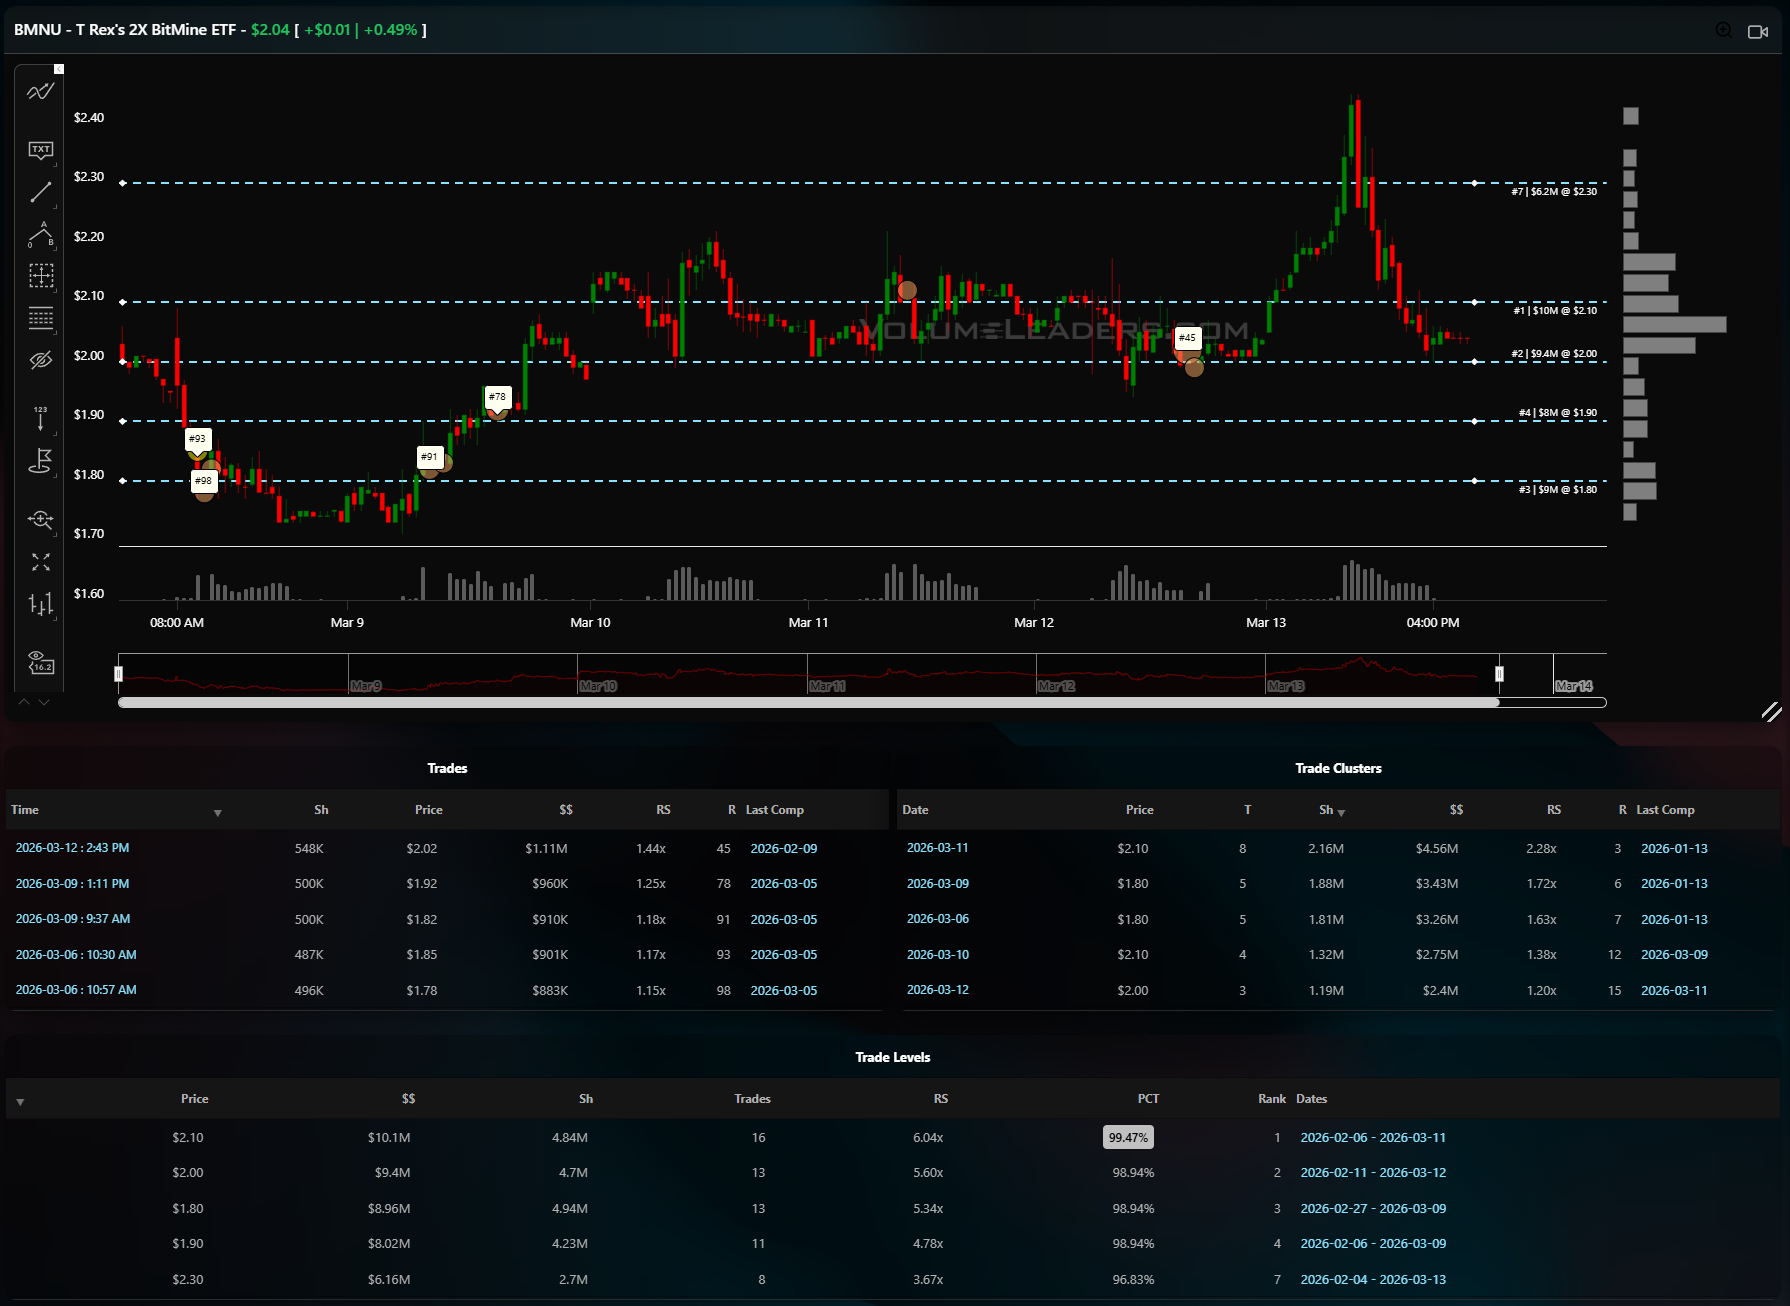This screenshot has height=1306, width=1790.
Task: Open trade 2026-03-06 : 10:57 AM
Action: [76, 990]
